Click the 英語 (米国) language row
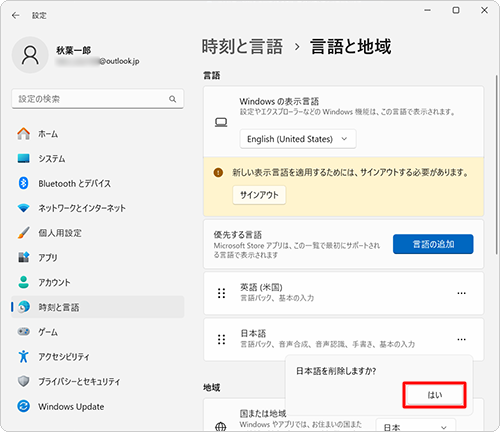Screen dimensions: 500x432 pos(344,293)
